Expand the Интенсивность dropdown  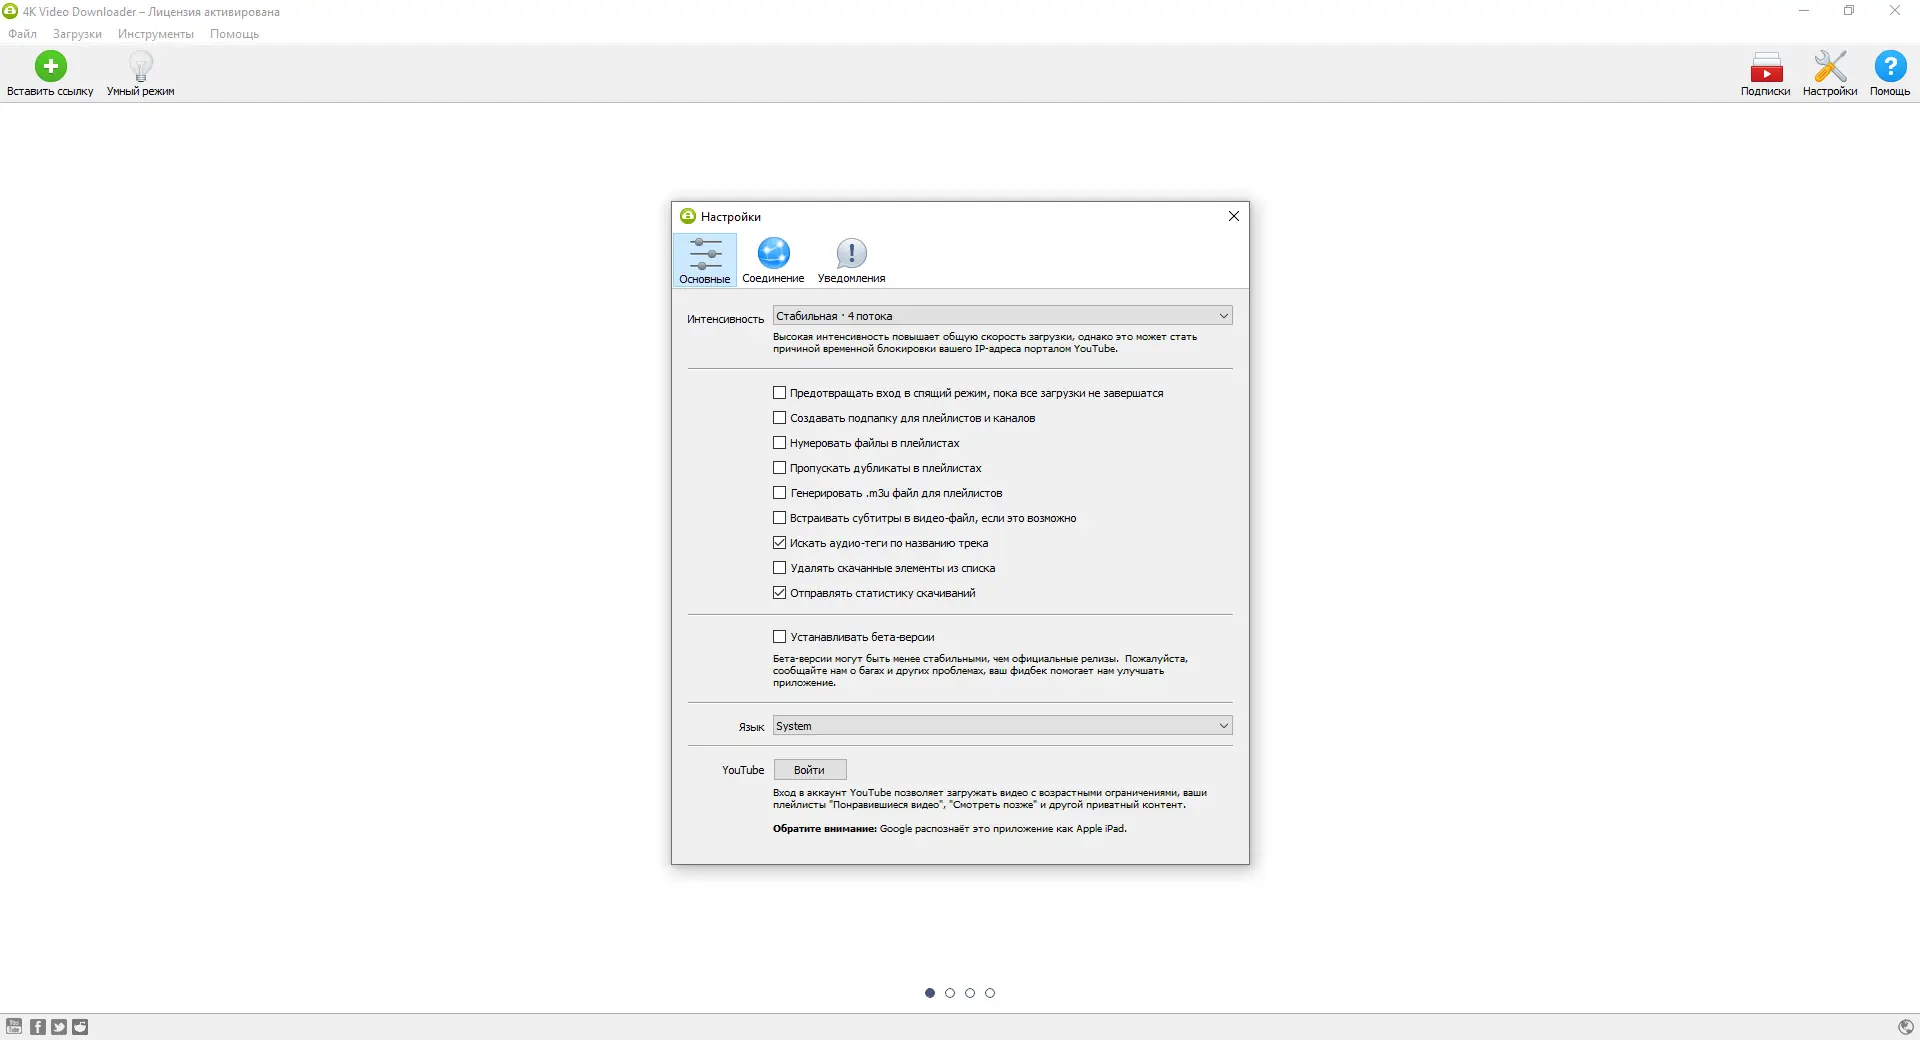click(x=1002, y=316)
